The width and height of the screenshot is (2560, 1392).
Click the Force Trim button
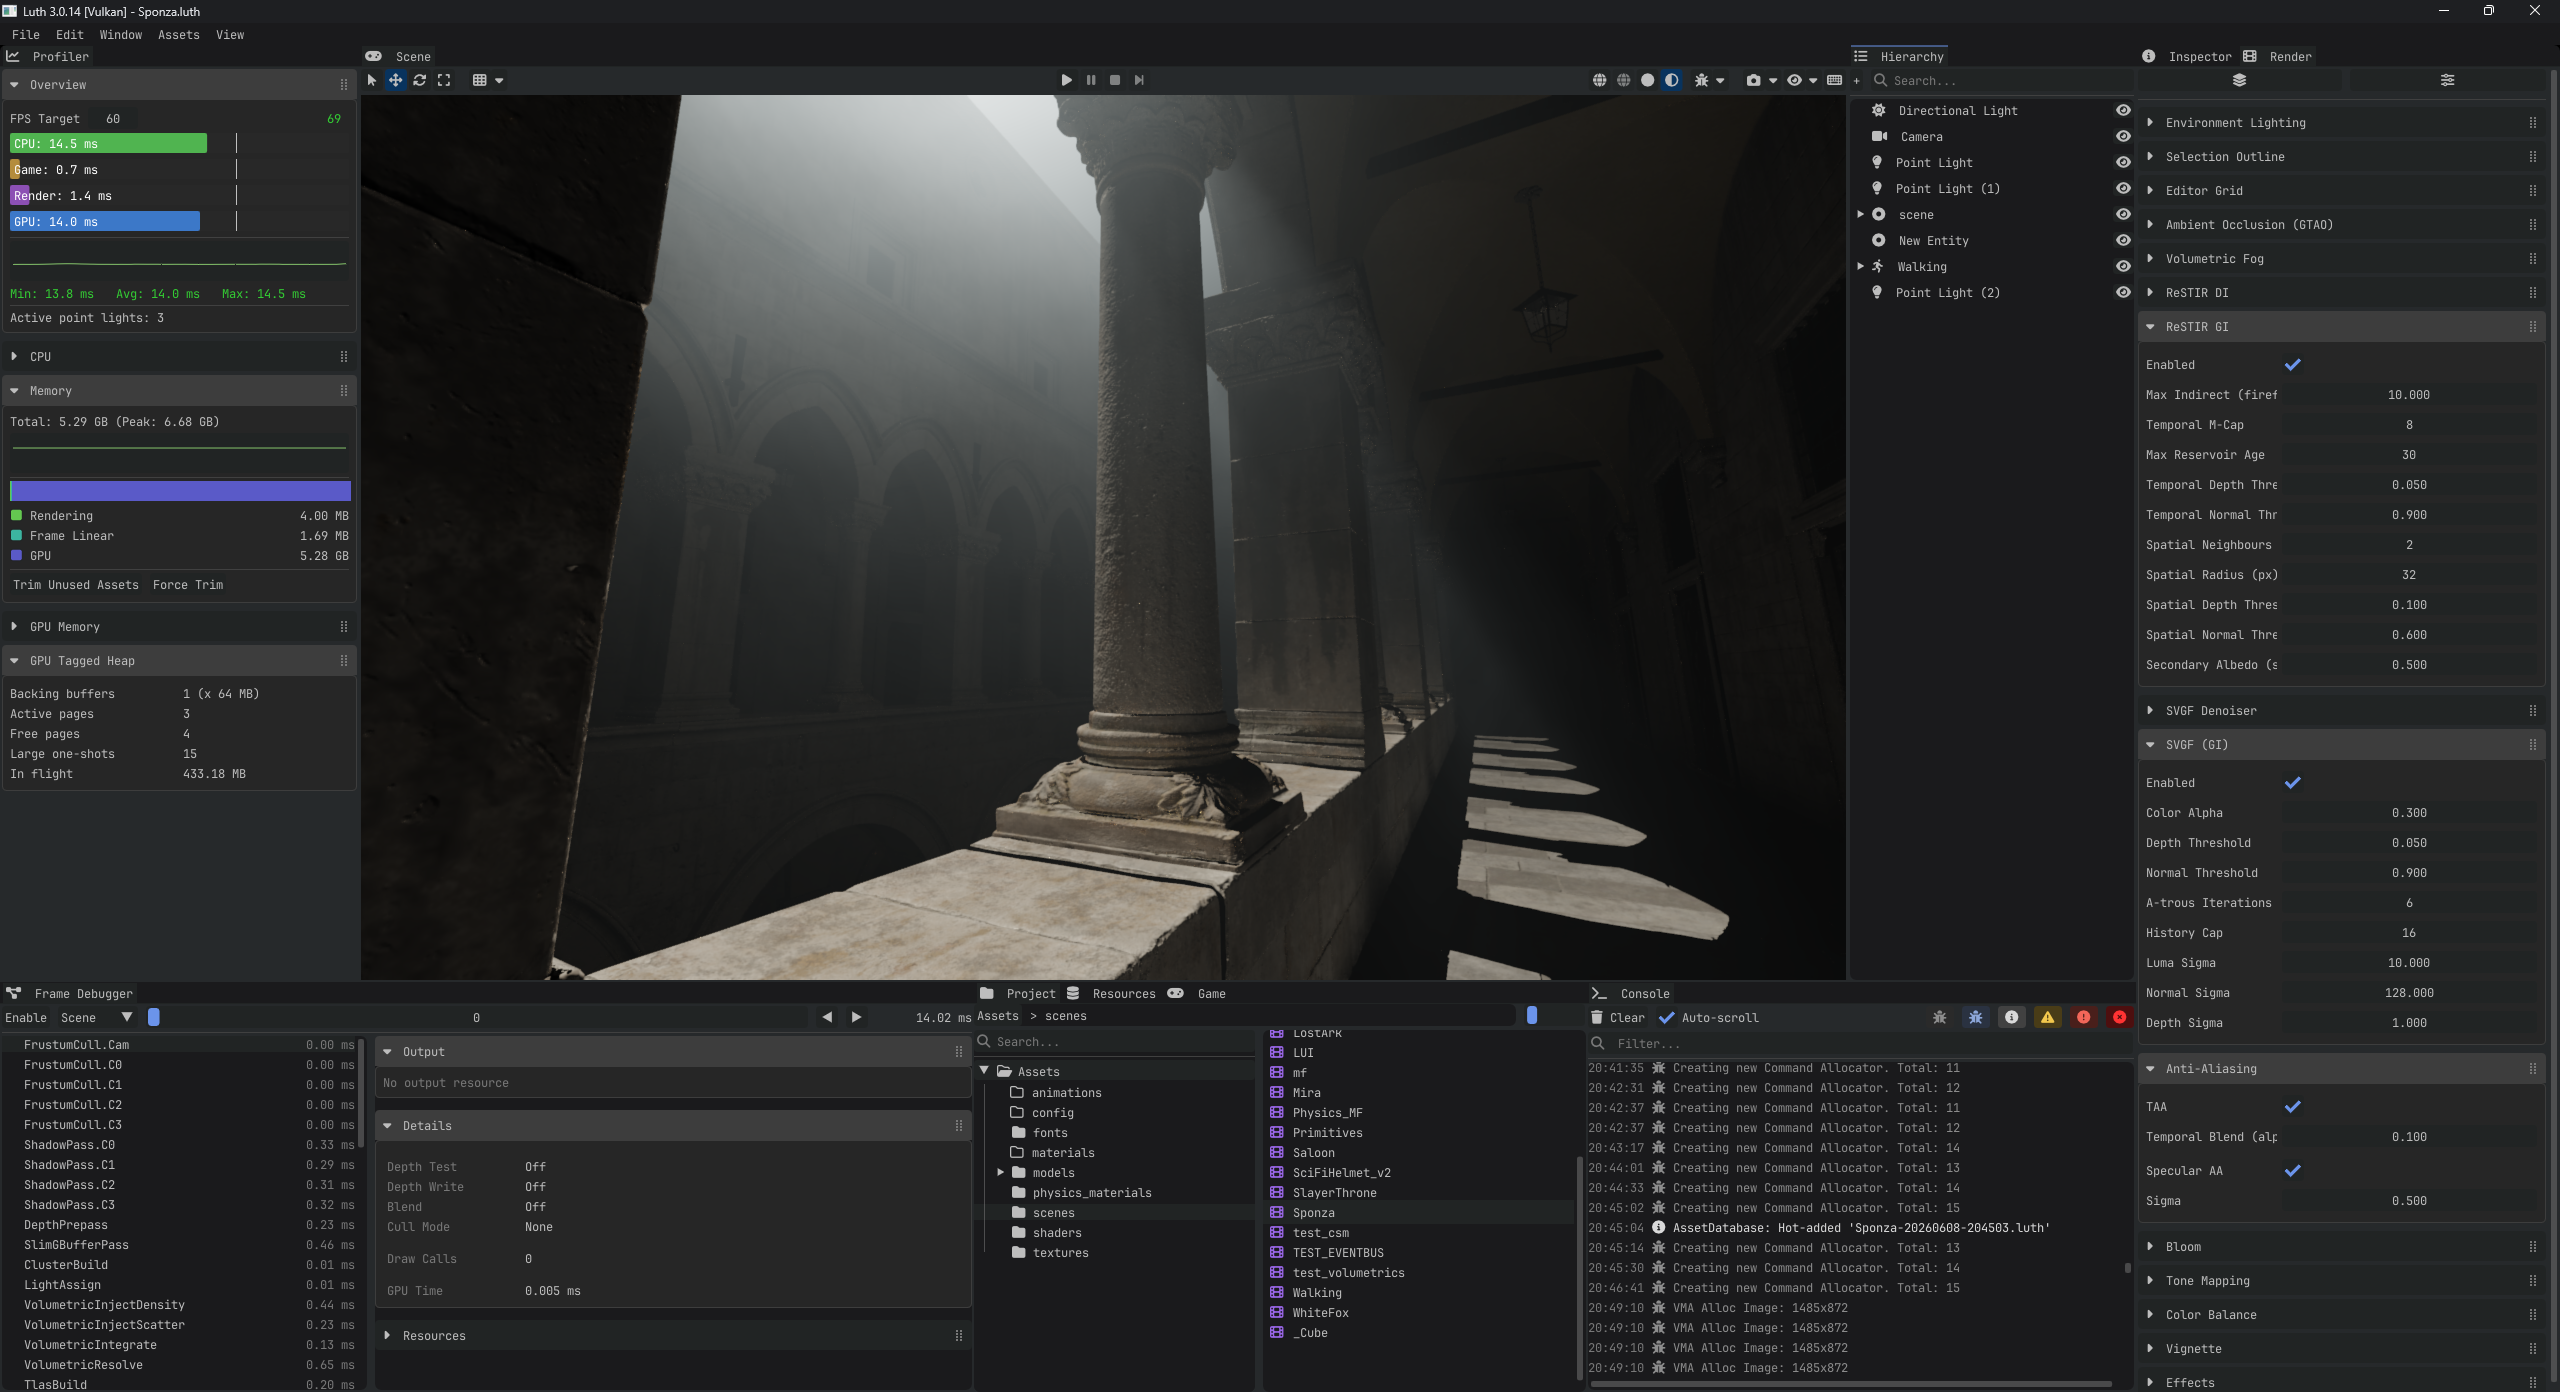(x=188, y=585)
